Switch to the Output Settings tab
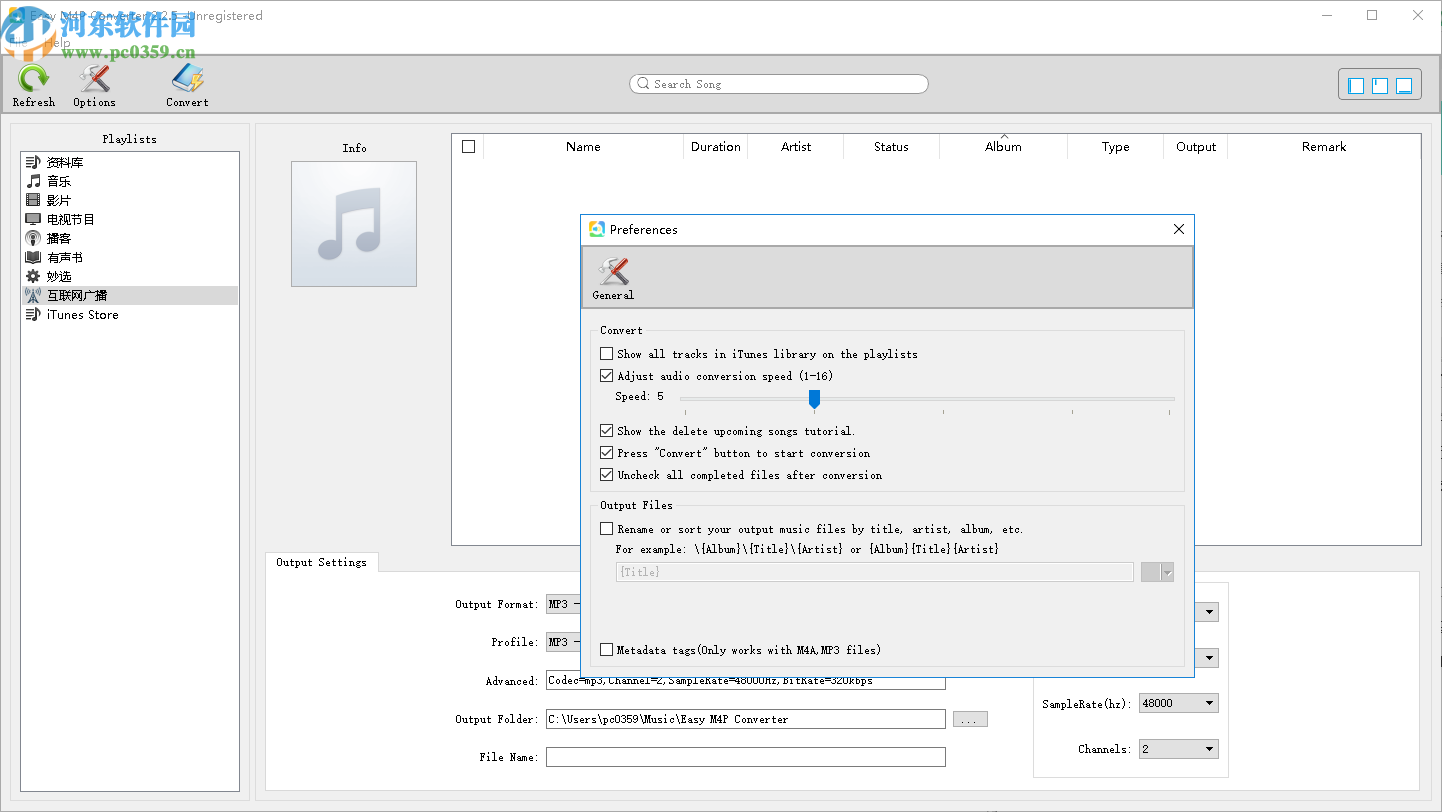The height and width of the screenshot is (812, 1442). [322, 562]
